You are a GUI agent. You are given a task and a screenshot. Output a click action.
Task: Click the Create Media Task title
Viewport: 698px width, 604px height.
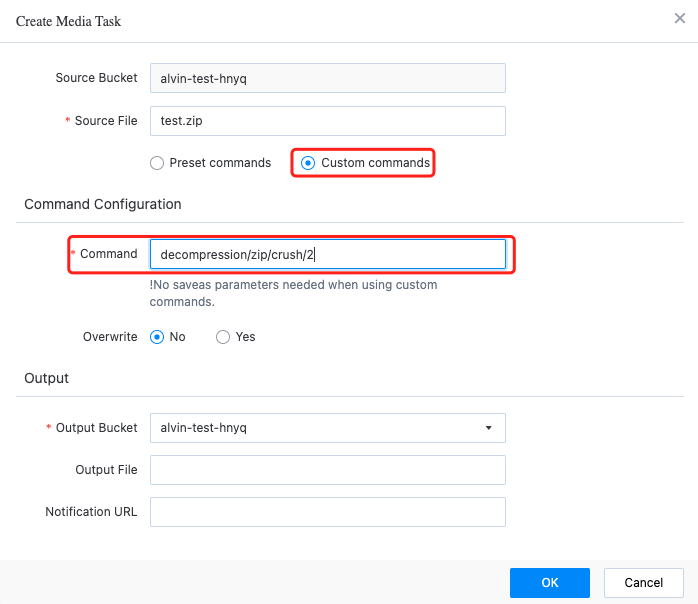click(69, 21)
